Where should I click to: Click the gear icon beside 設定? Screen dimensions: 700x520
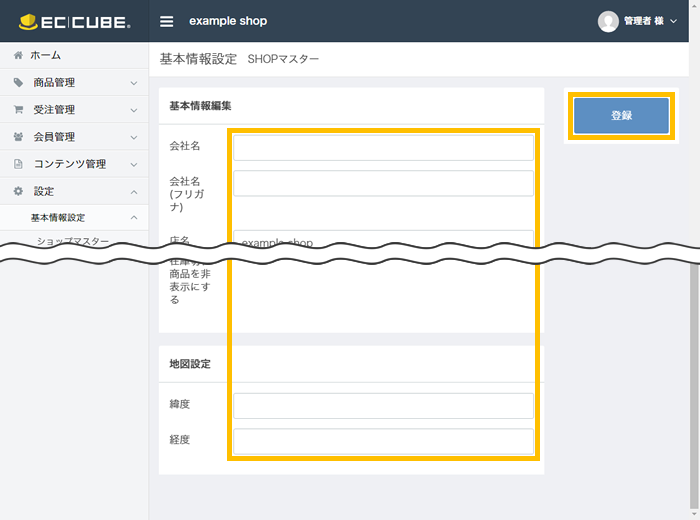click(18, 191)
